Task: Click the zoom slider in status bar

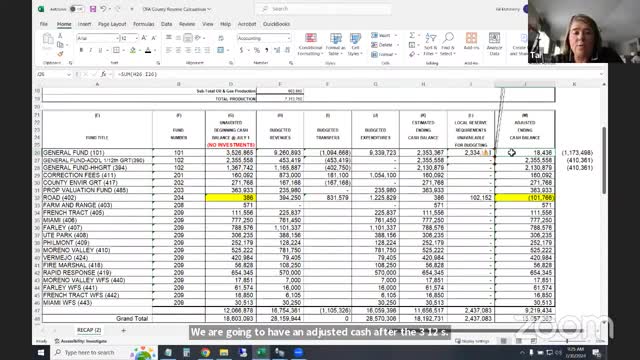Action: (567, 341)
